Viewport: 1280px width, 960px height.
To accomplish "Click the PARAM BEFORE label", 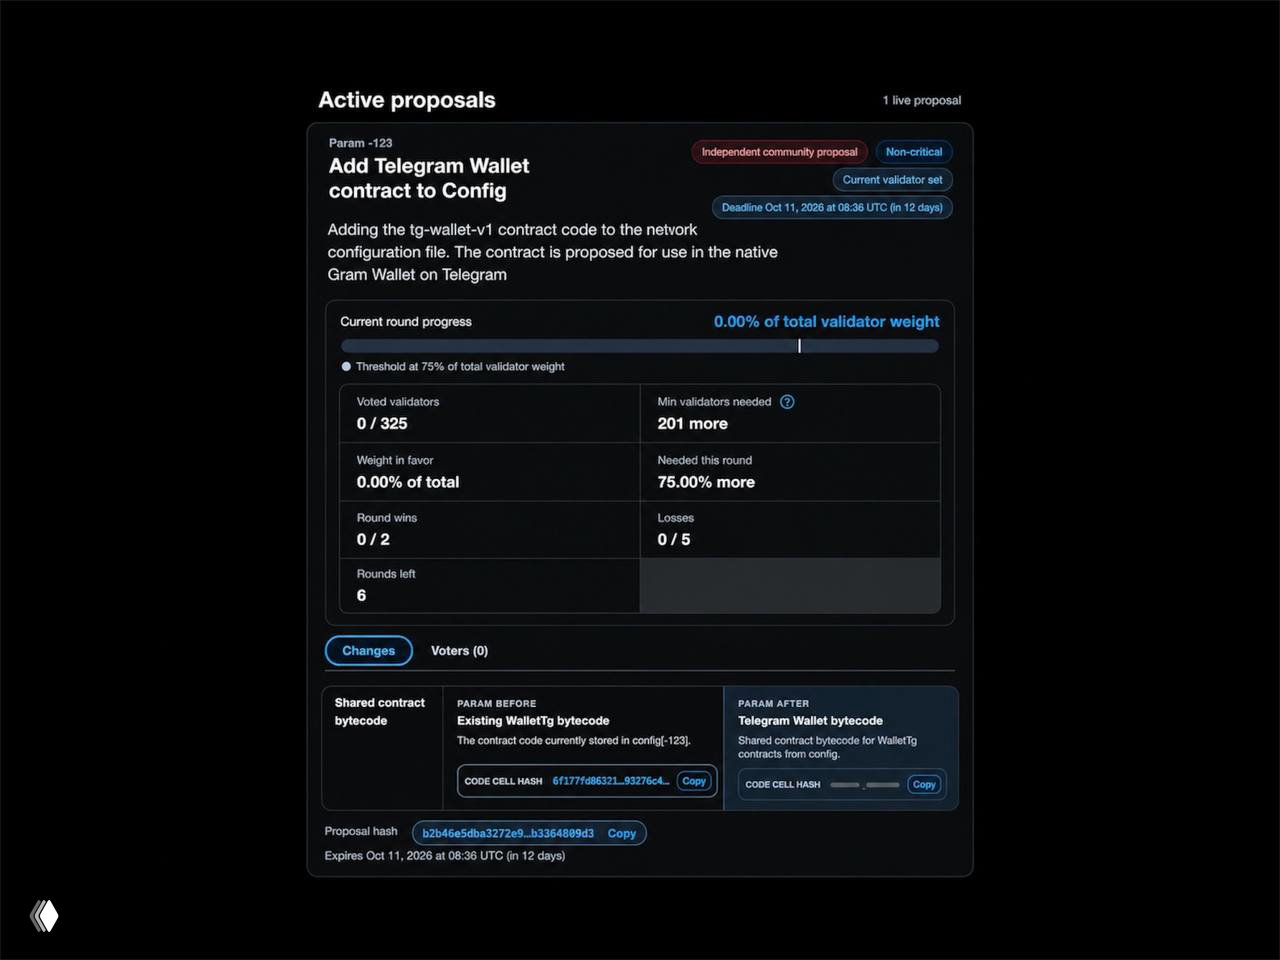I will [x=497, y=704].
